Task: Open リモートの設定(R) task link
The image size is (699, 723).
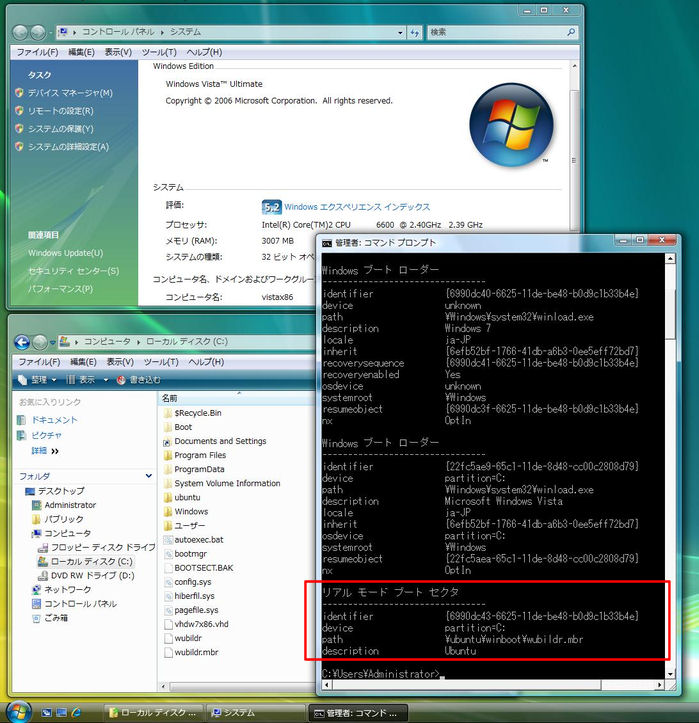Action: click(x=60, y=111)
